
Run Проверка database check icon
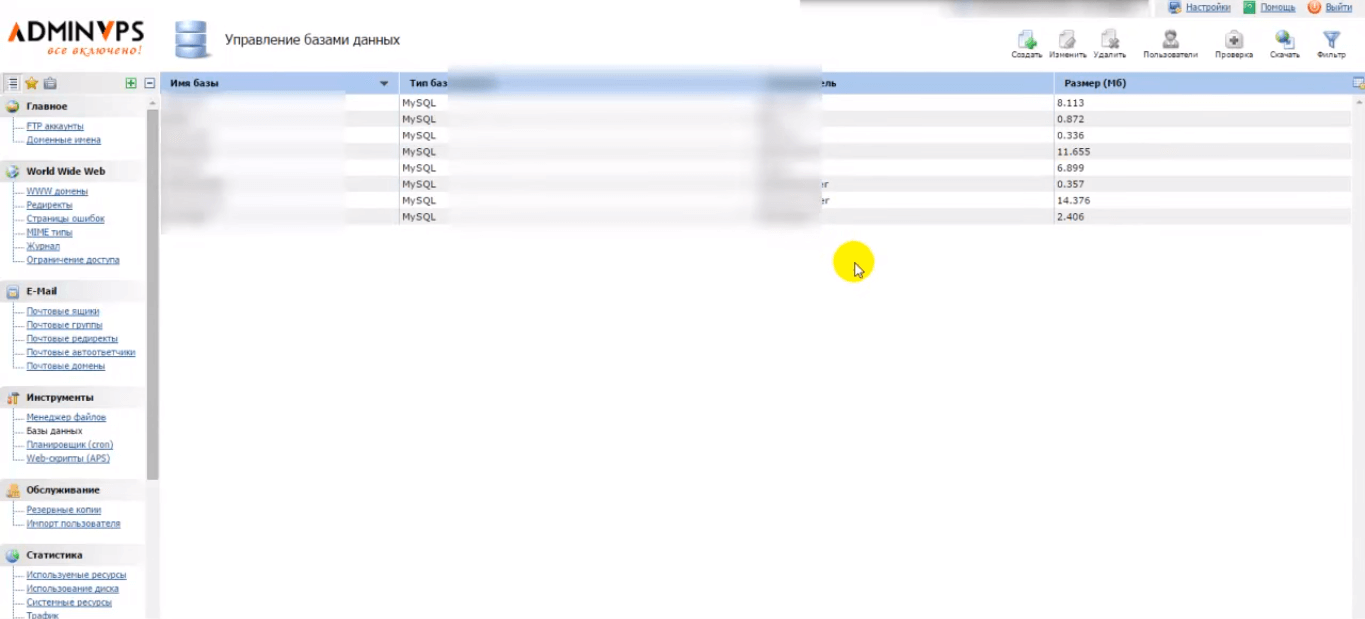pyautogui.click(x=1233, y=41)
